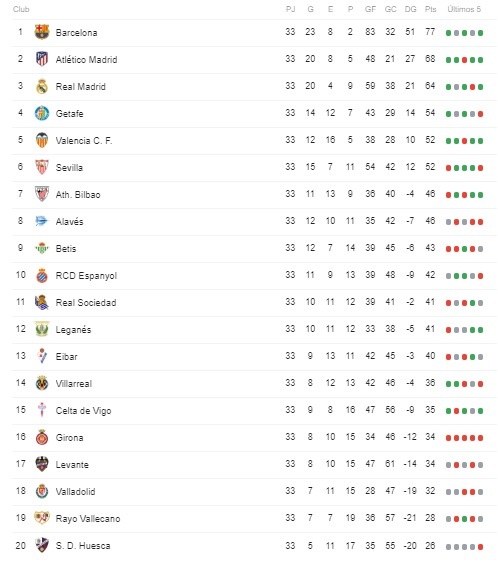Click Girona's red last-five results dots

coord(464,438)
